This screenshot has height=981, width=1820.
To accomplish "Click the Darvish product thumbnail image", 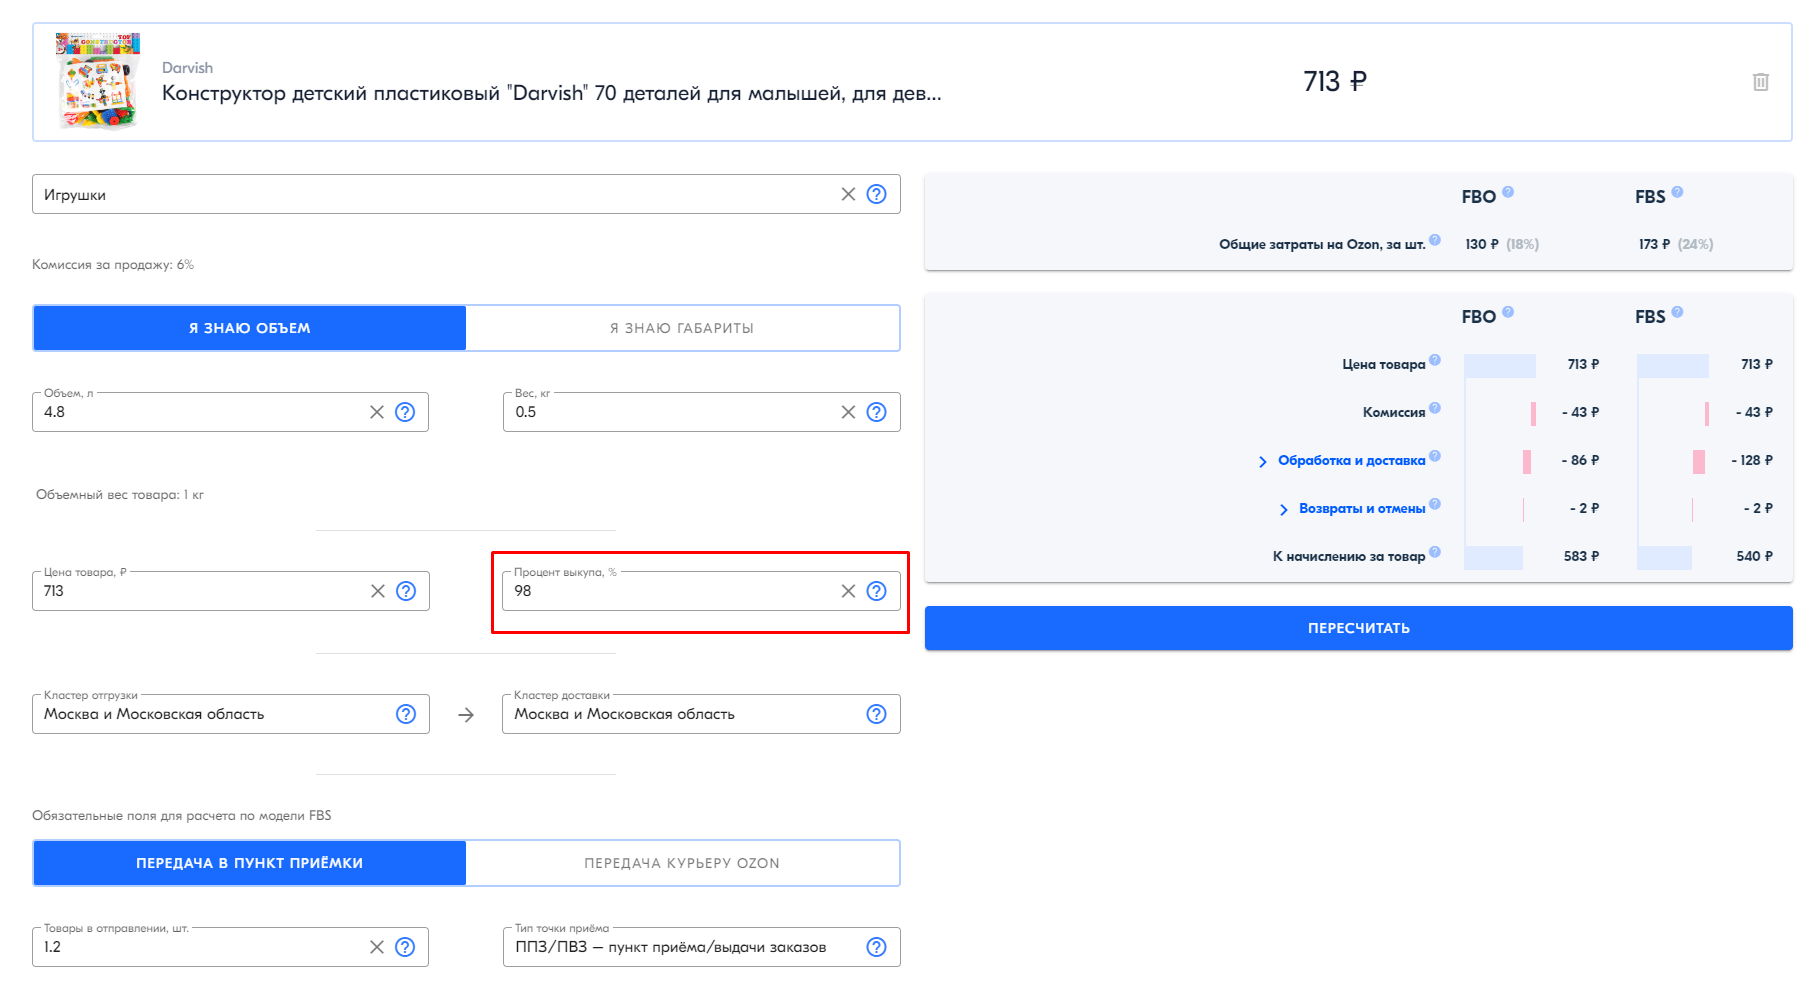I will (98, 82).
